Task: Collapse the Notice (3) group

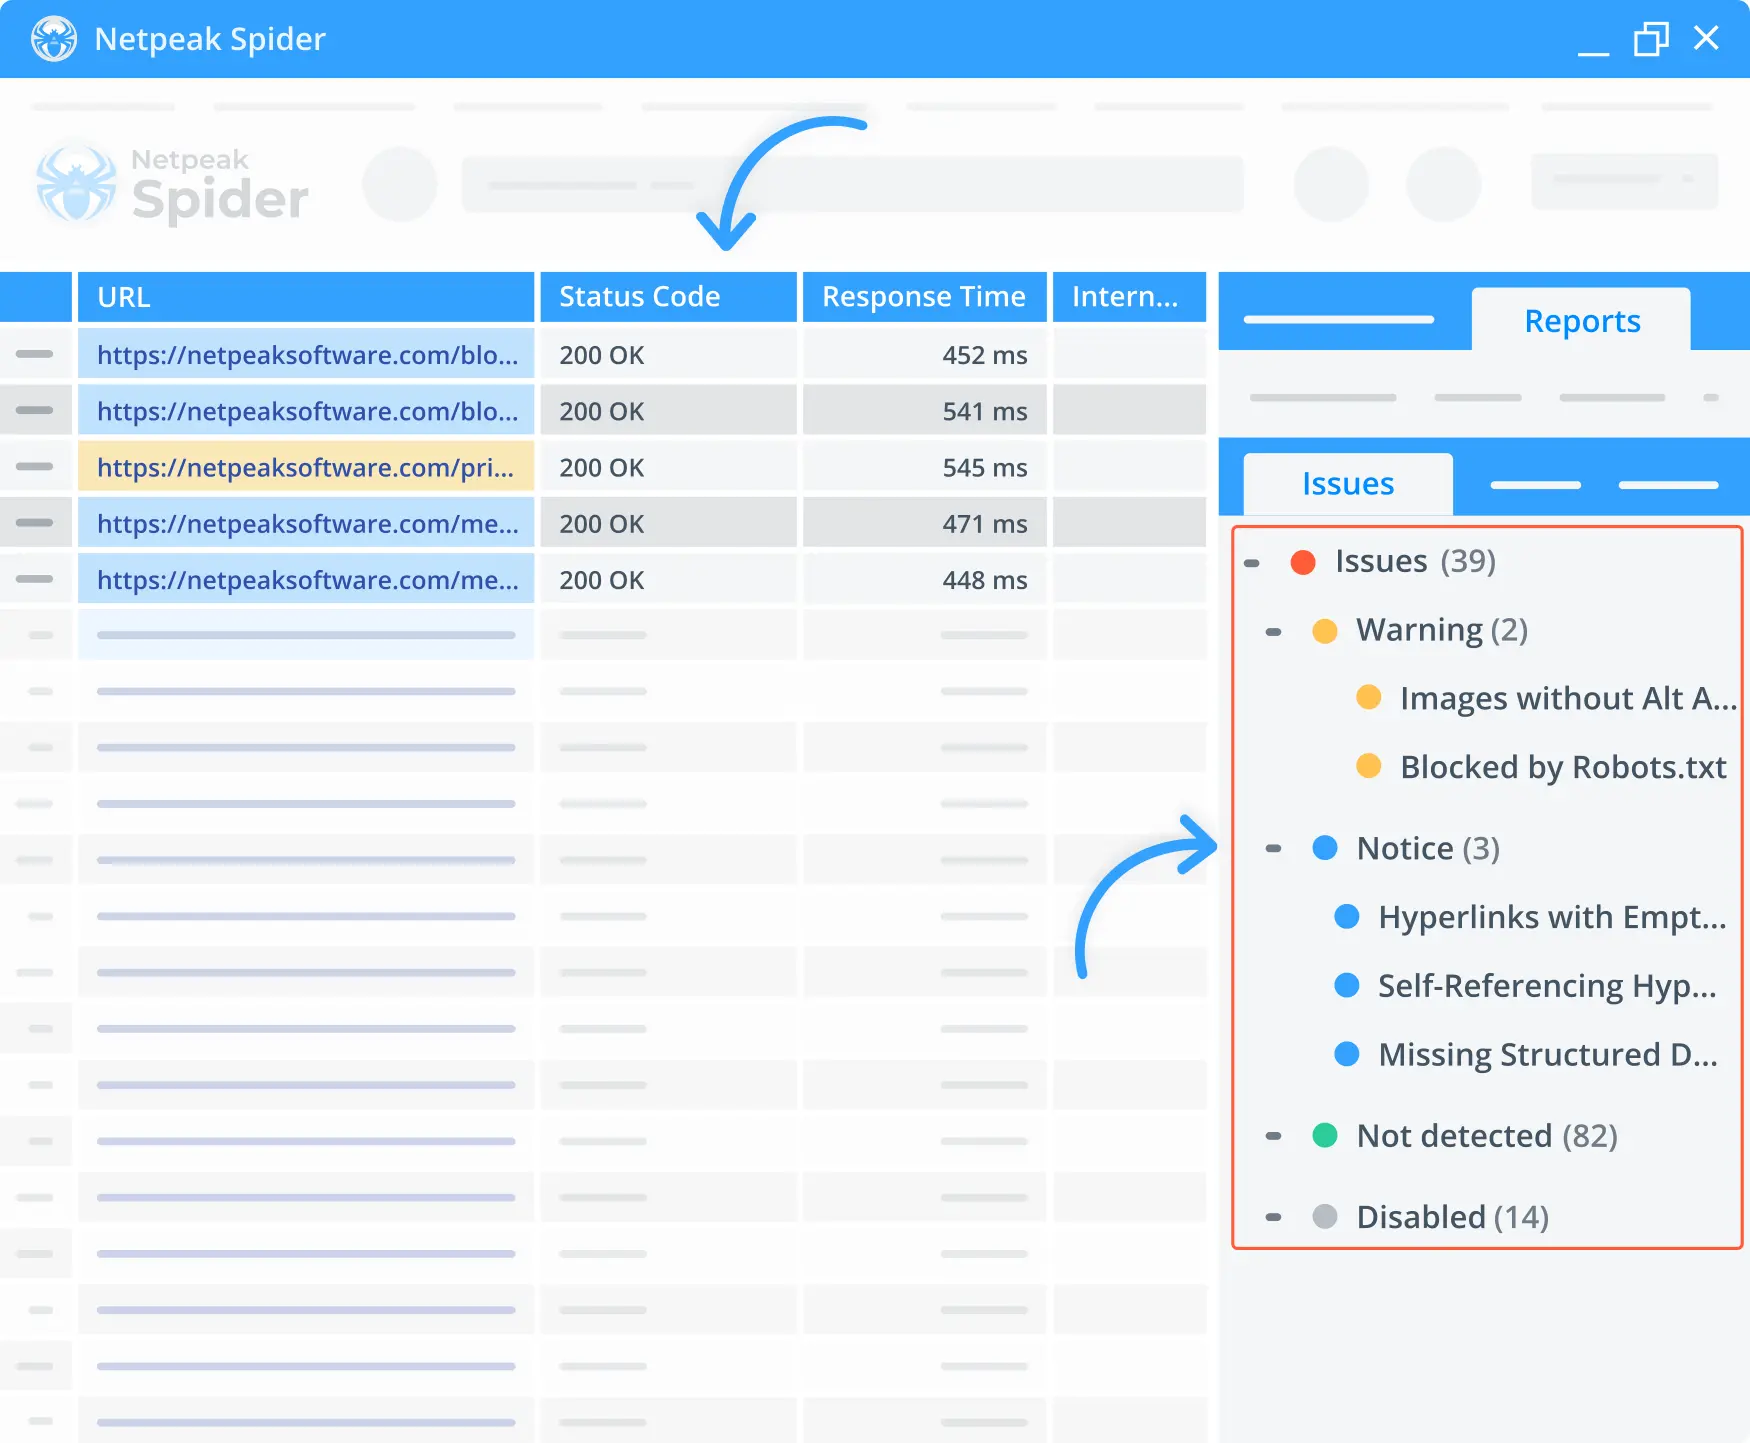Action: [1273, 849]
